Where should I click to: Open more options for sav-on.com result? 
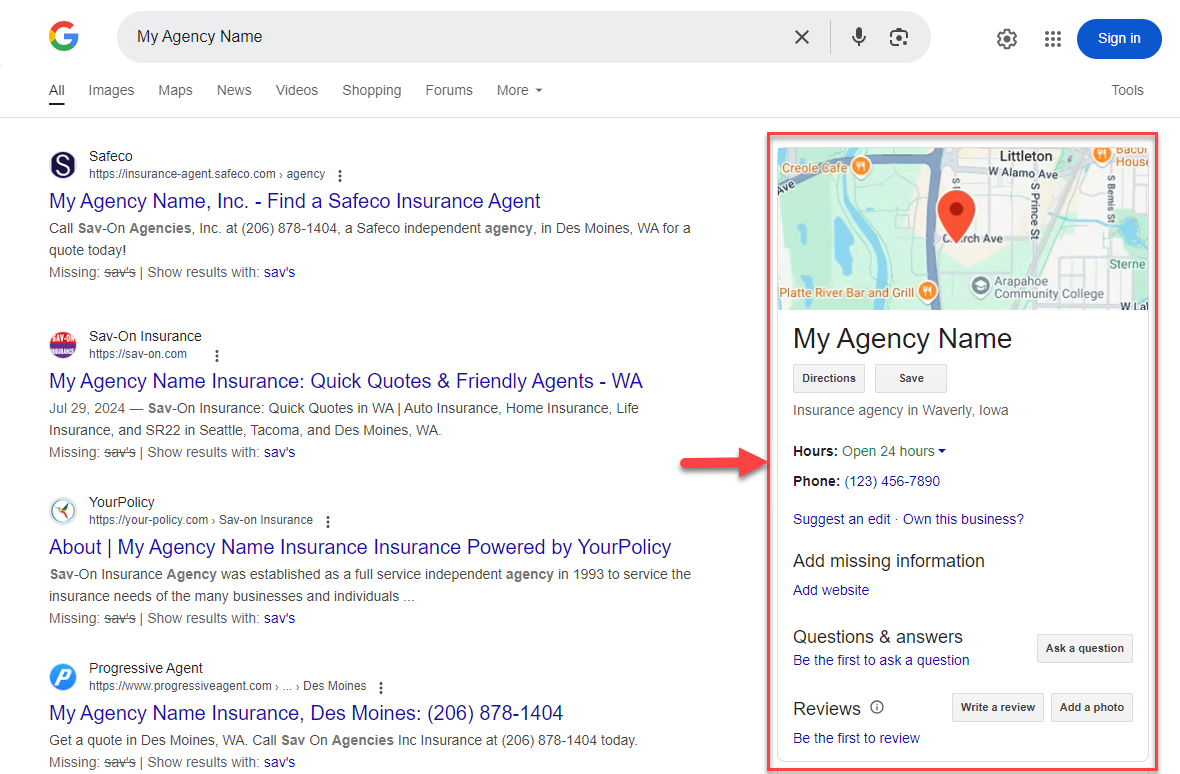coord(217,355)
